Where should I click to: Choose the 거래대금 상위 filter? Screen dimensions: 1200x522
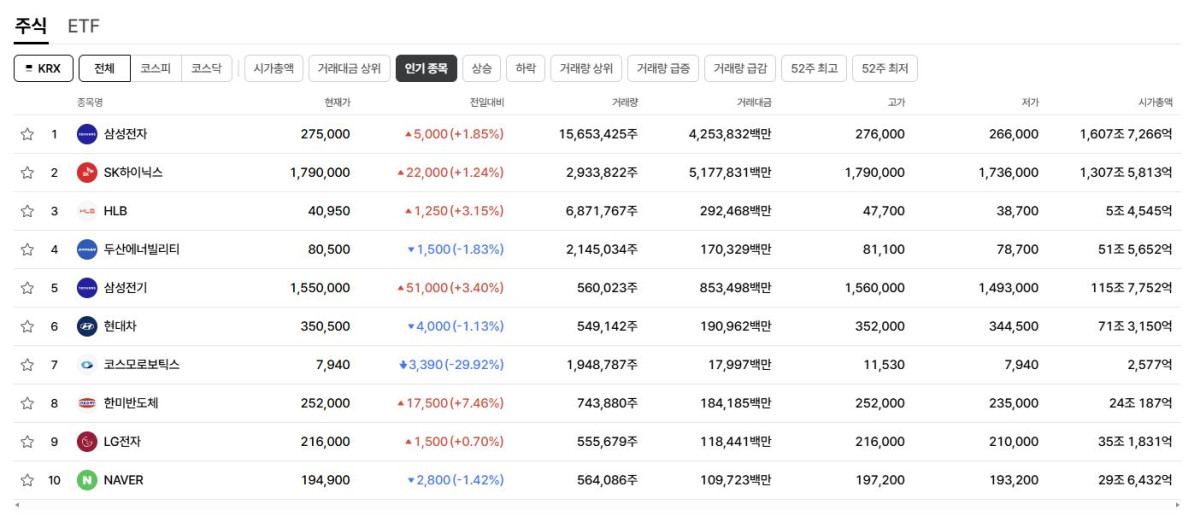349,69
